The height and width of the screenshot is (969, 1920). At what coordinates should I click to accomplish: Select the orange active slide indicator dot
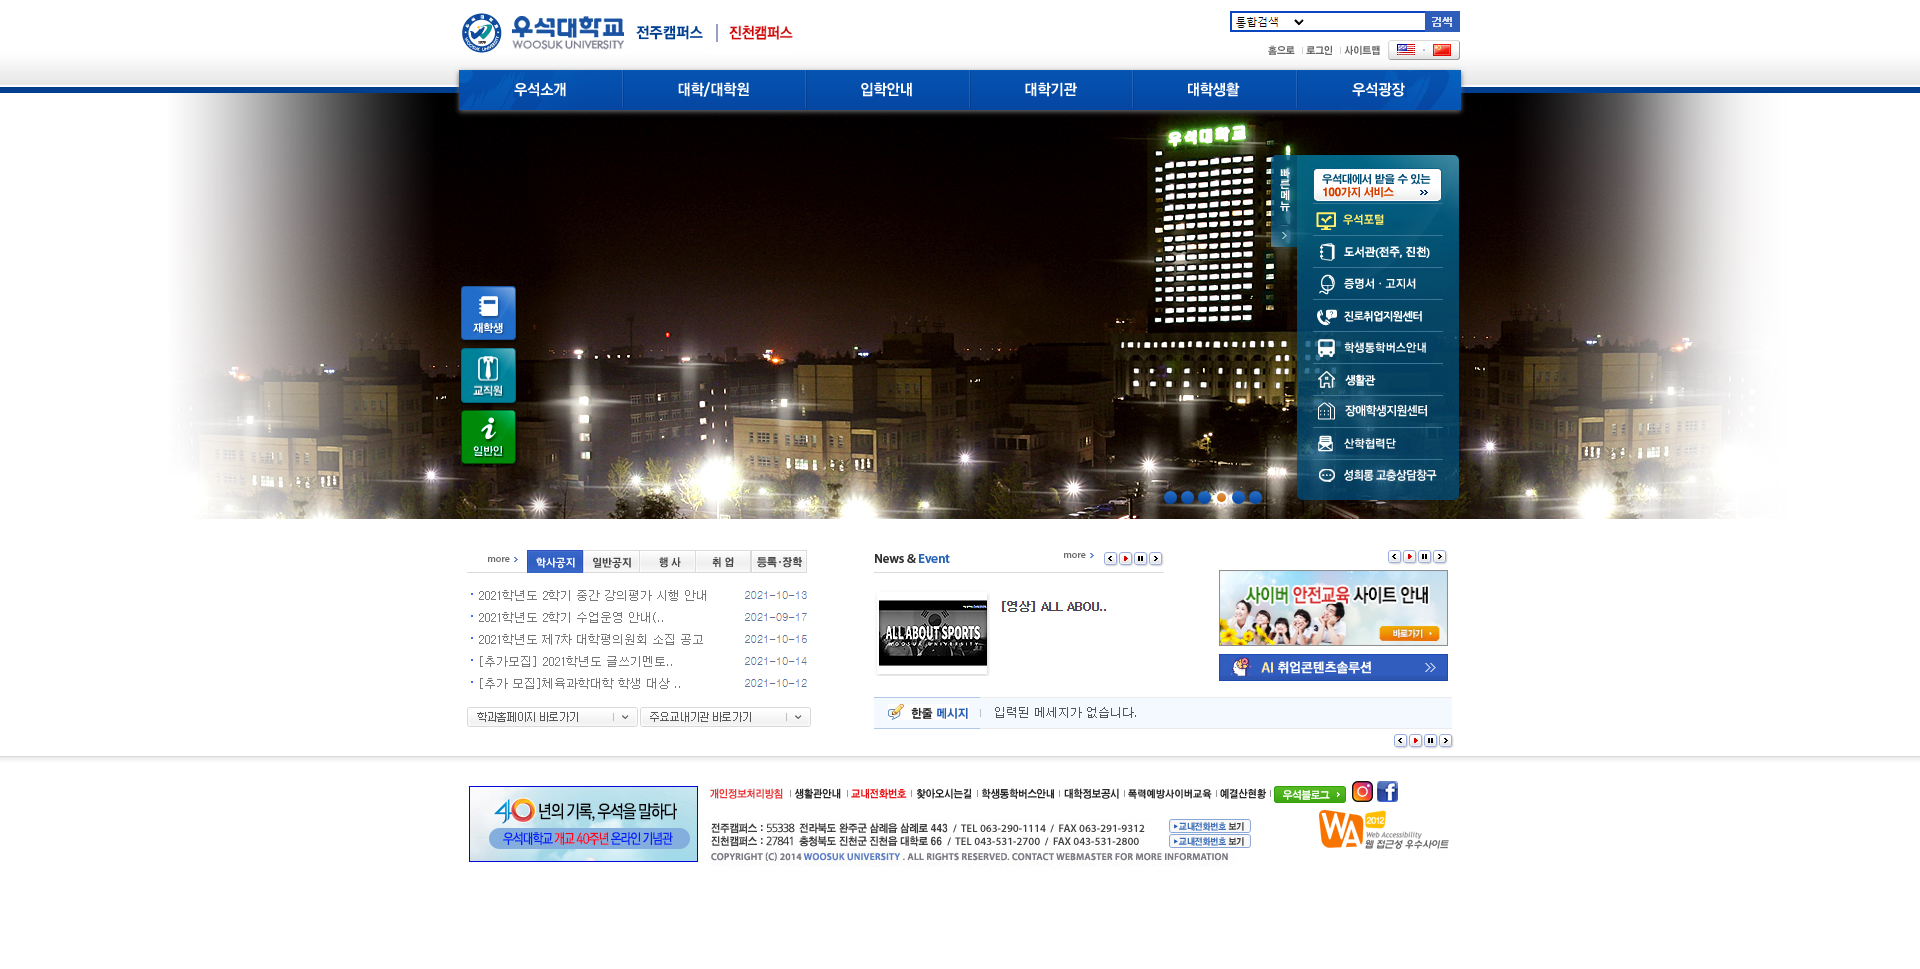(x=1221, y=497)
